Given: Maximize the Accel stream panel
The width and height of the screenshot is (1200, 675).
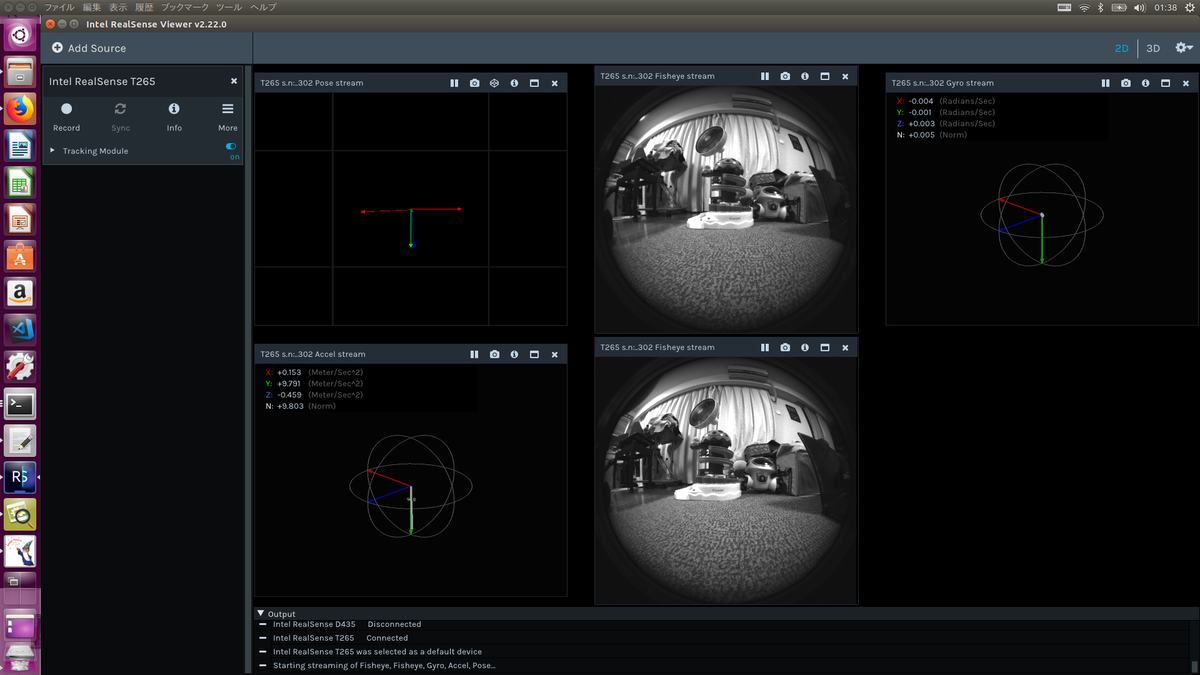Looking at the screenshot, I should click(534, 354).
